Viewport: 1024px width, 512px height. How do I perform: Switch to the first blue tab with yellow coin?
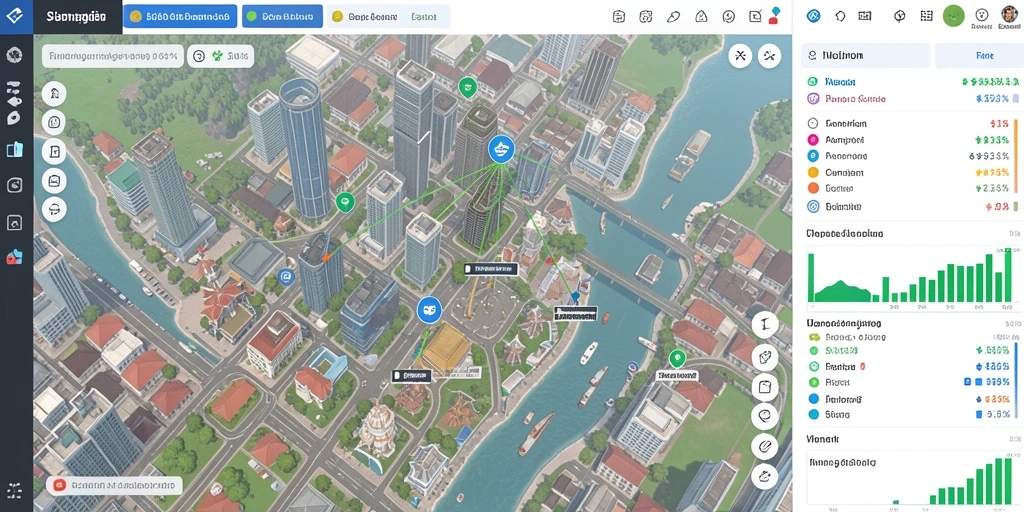(x=180, y=16)
